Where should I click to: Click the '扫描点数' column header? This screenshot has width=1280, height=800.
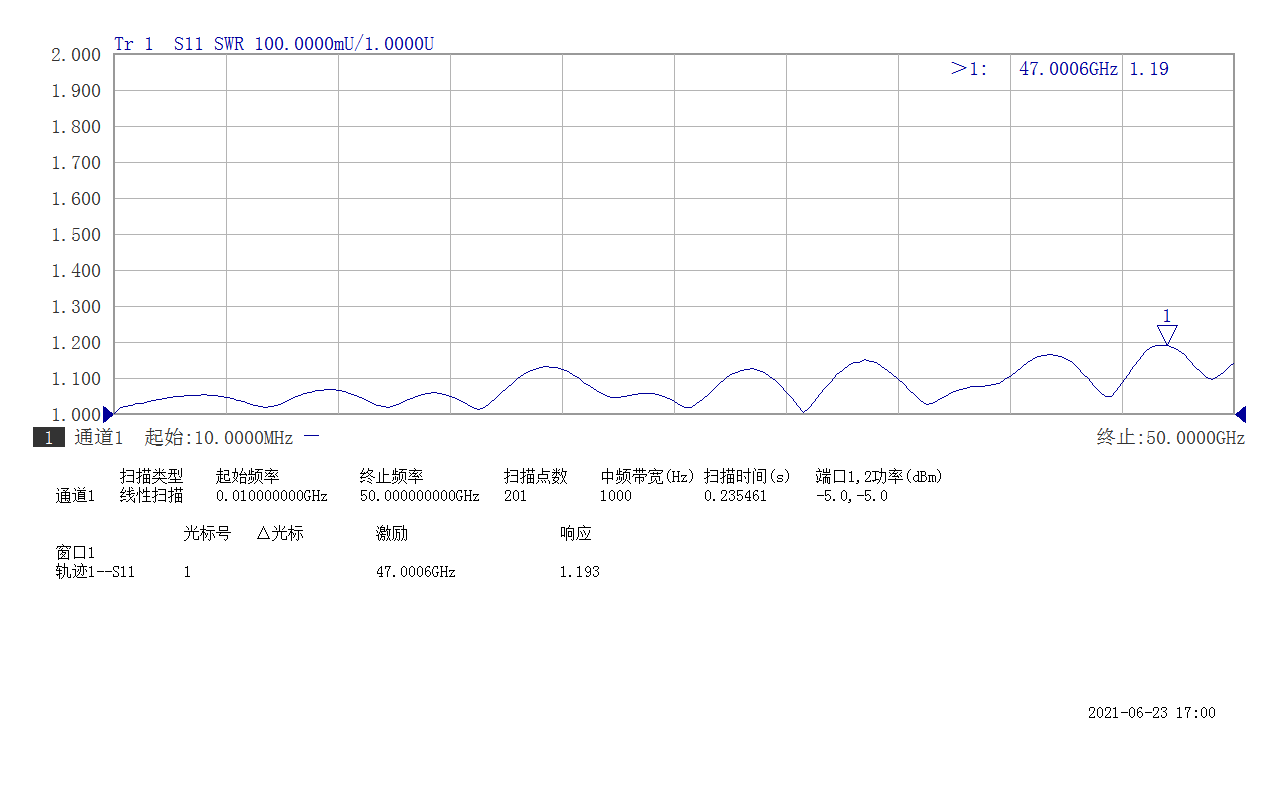pos(535,476)
